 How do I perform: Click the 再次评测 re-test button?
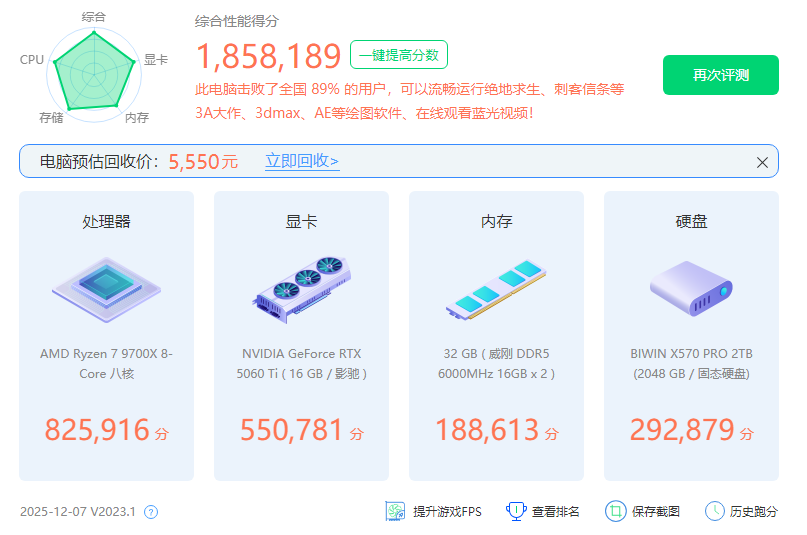[x=720, y=75]
